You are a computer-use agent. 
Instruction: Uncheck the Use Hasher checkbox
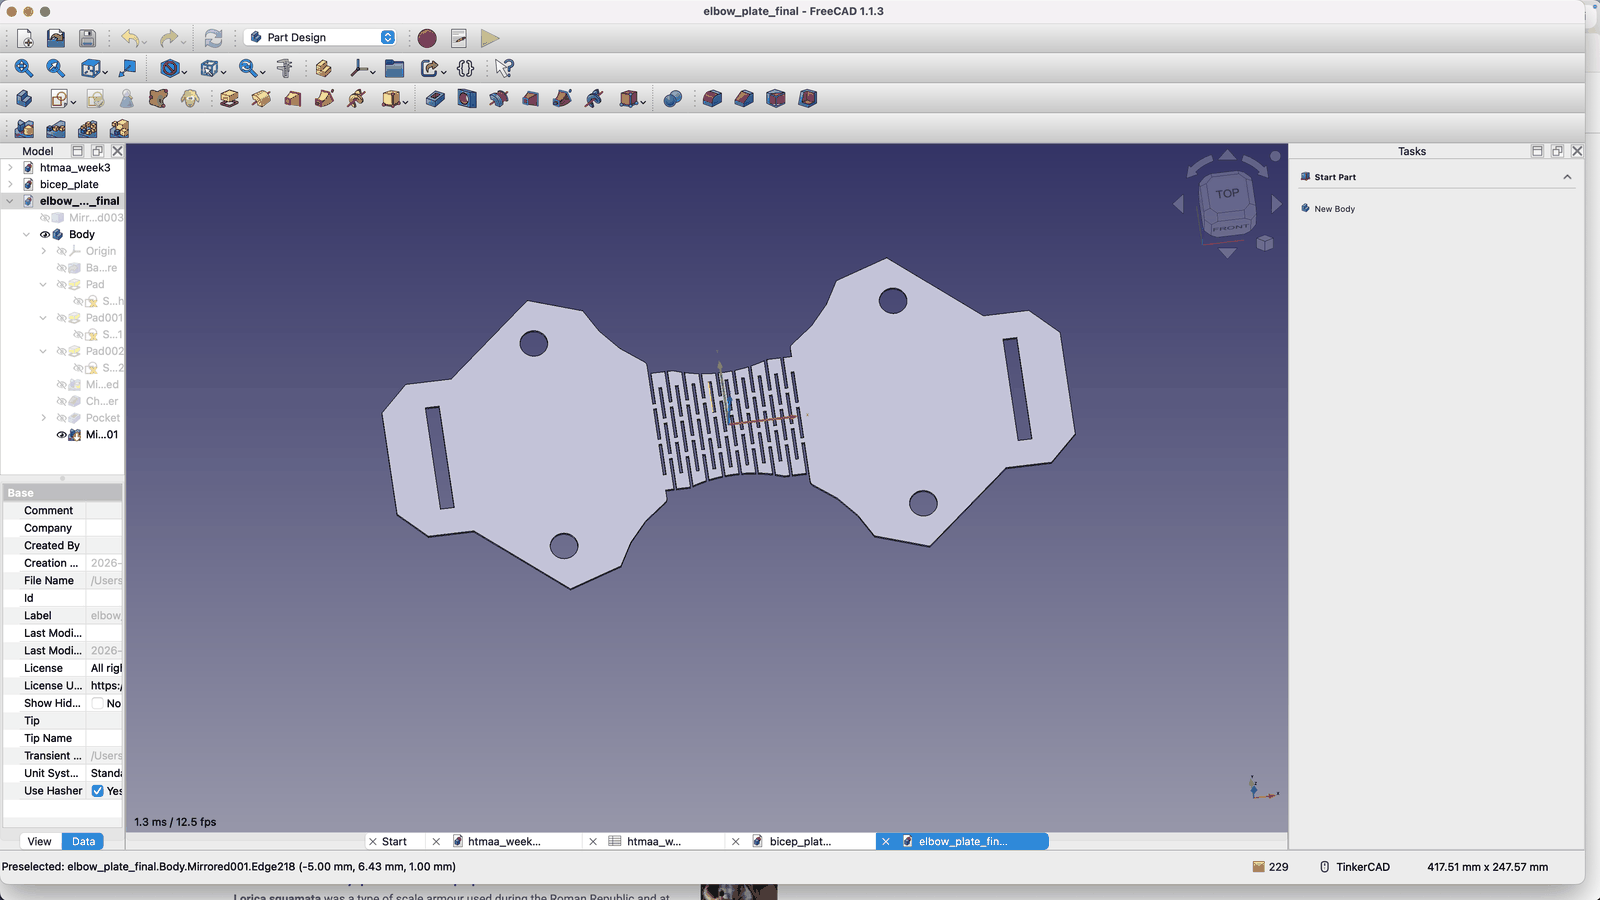coord(97,791)
